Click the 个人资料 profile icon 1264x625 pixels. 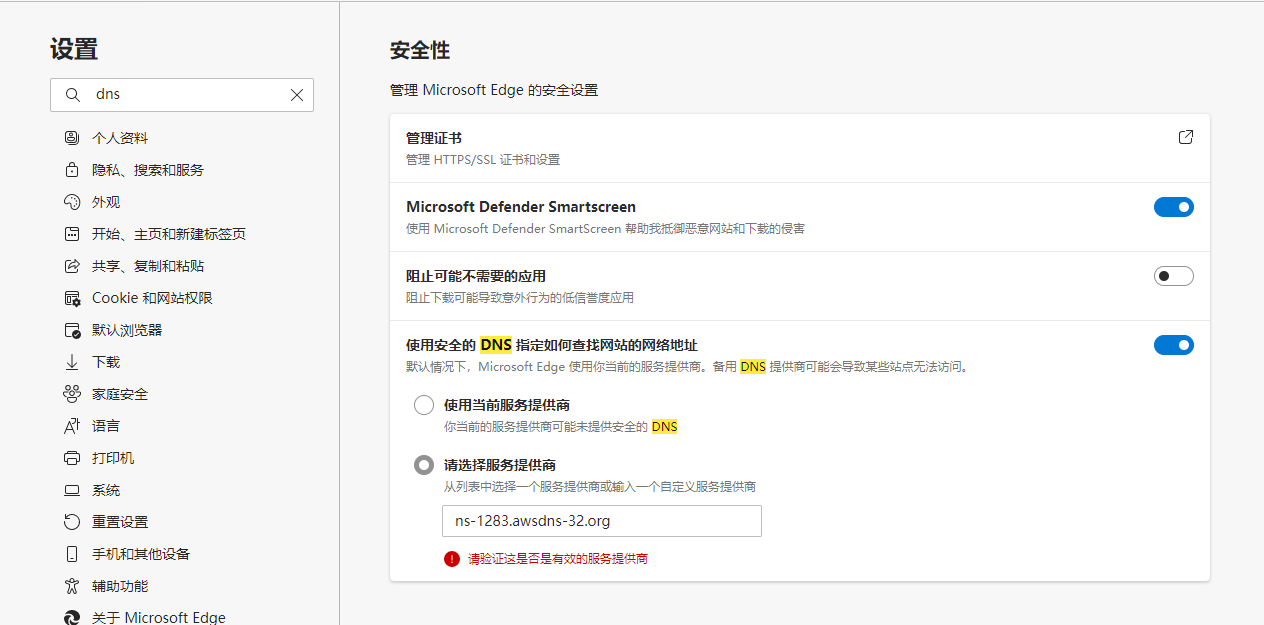point(72,138)
